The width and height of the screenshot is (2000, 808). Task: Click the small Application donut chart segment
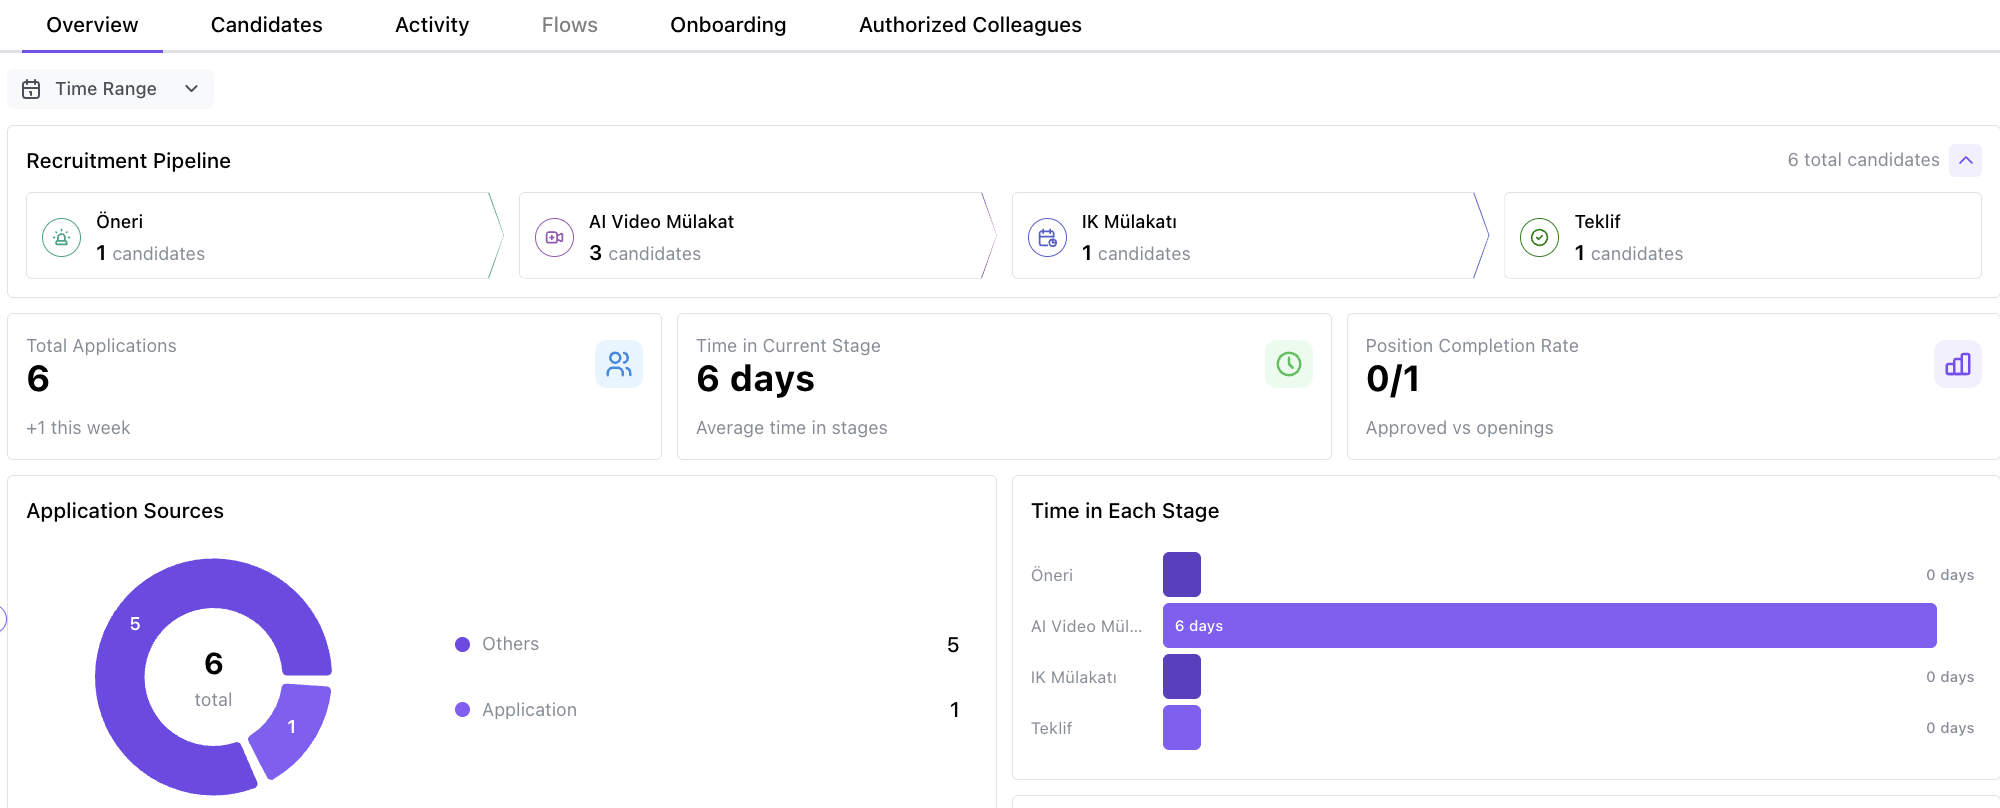pyautogui.click(x=292, y=728)
